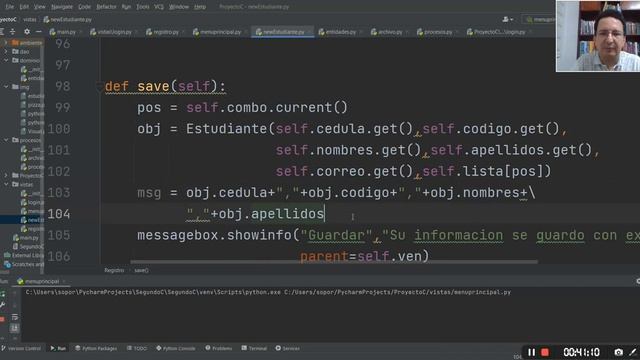
Task: Open the Tools menu
Action: pyautogui.click(x=142, y=7)
